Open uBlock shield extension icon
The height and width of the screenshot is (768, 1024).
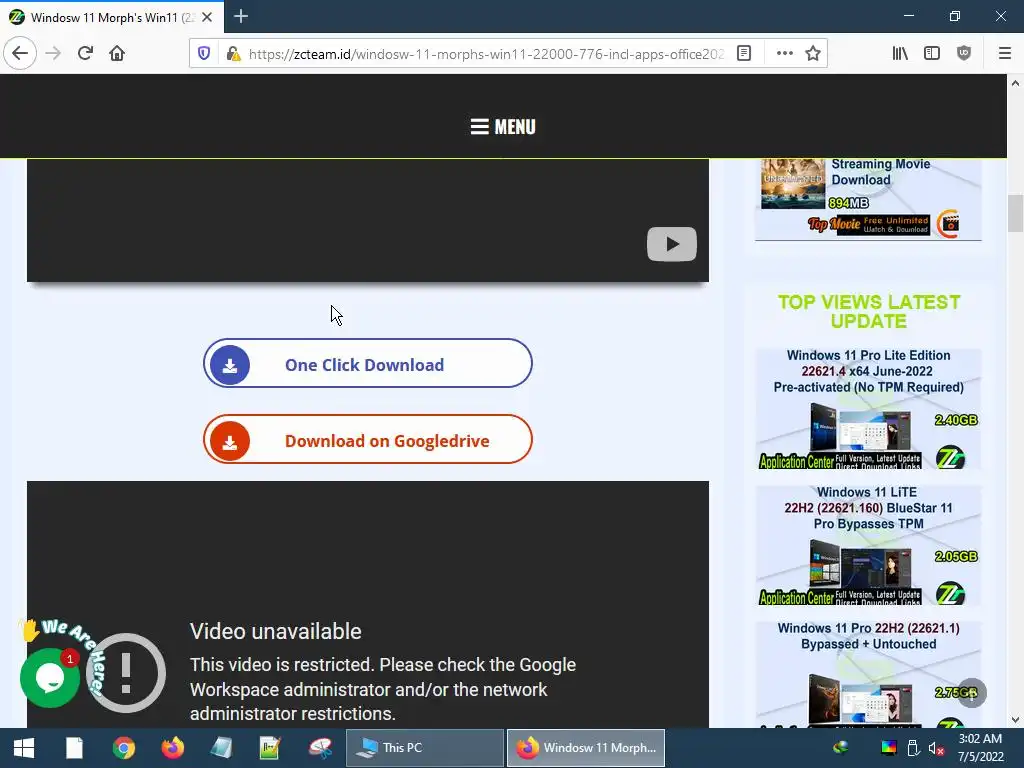click(x=964, y=54)
